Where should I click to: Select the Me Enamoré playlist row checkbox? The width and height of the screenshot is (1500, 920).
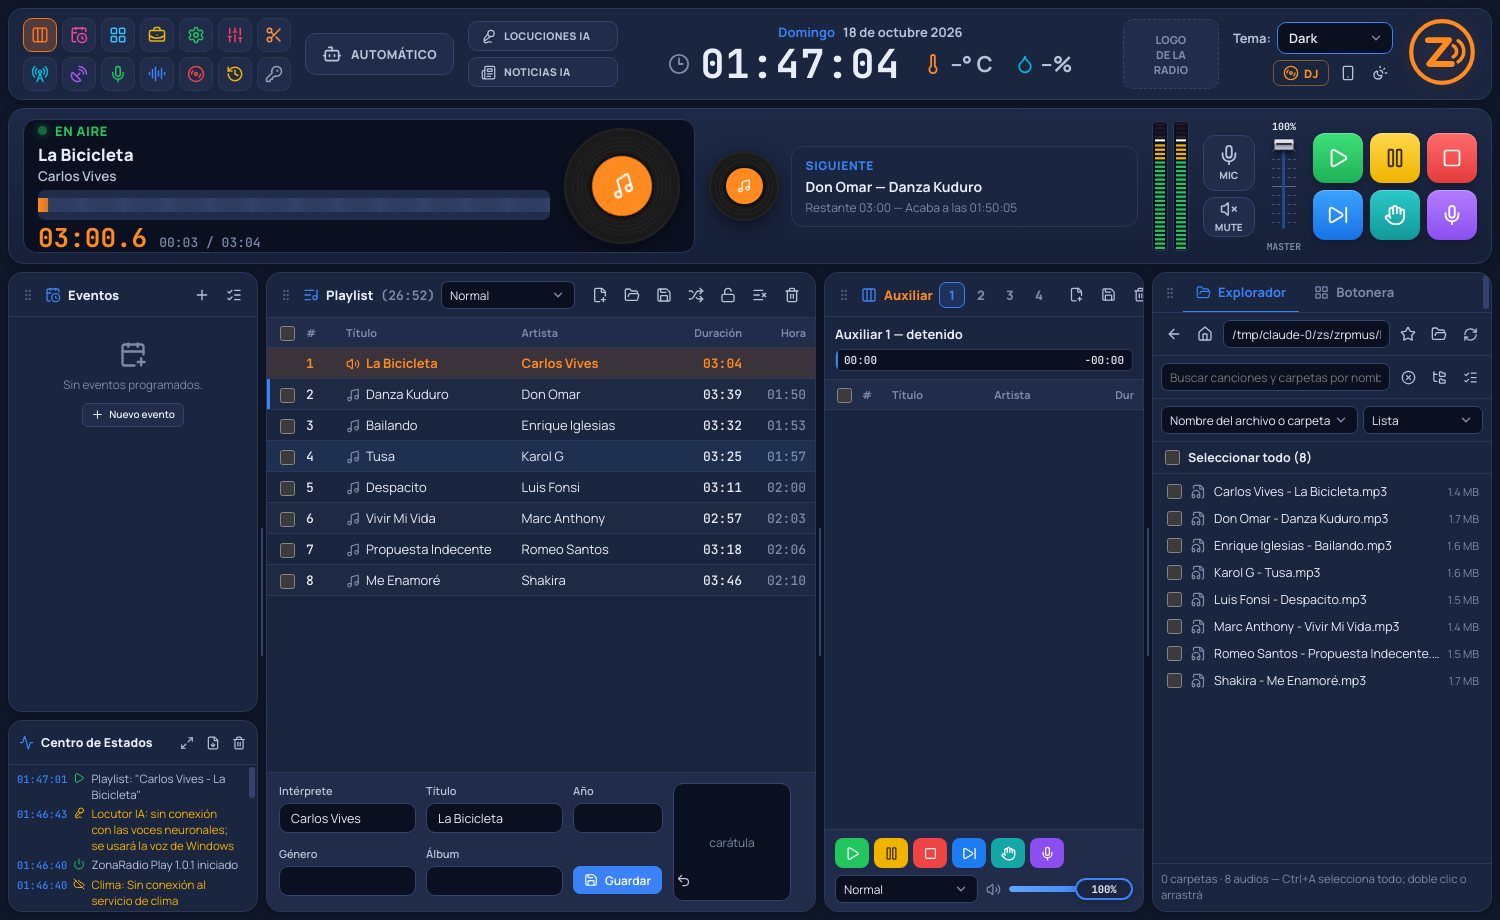coord(288,581)
